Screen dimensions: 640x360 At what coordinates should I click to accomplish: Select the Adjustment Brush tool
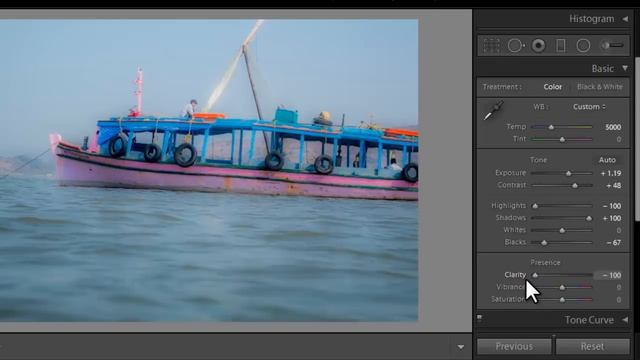pos(612,45)
